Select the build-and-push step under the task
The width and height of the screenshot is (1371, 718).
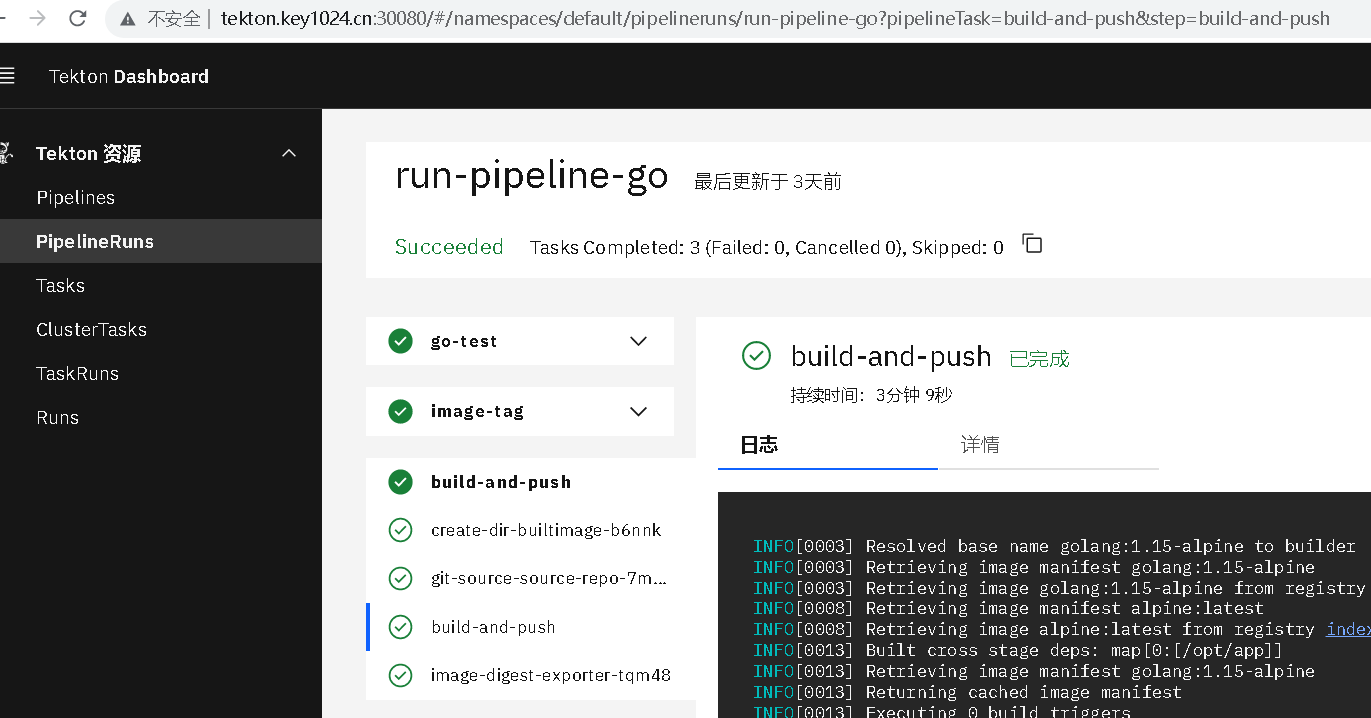531,627
